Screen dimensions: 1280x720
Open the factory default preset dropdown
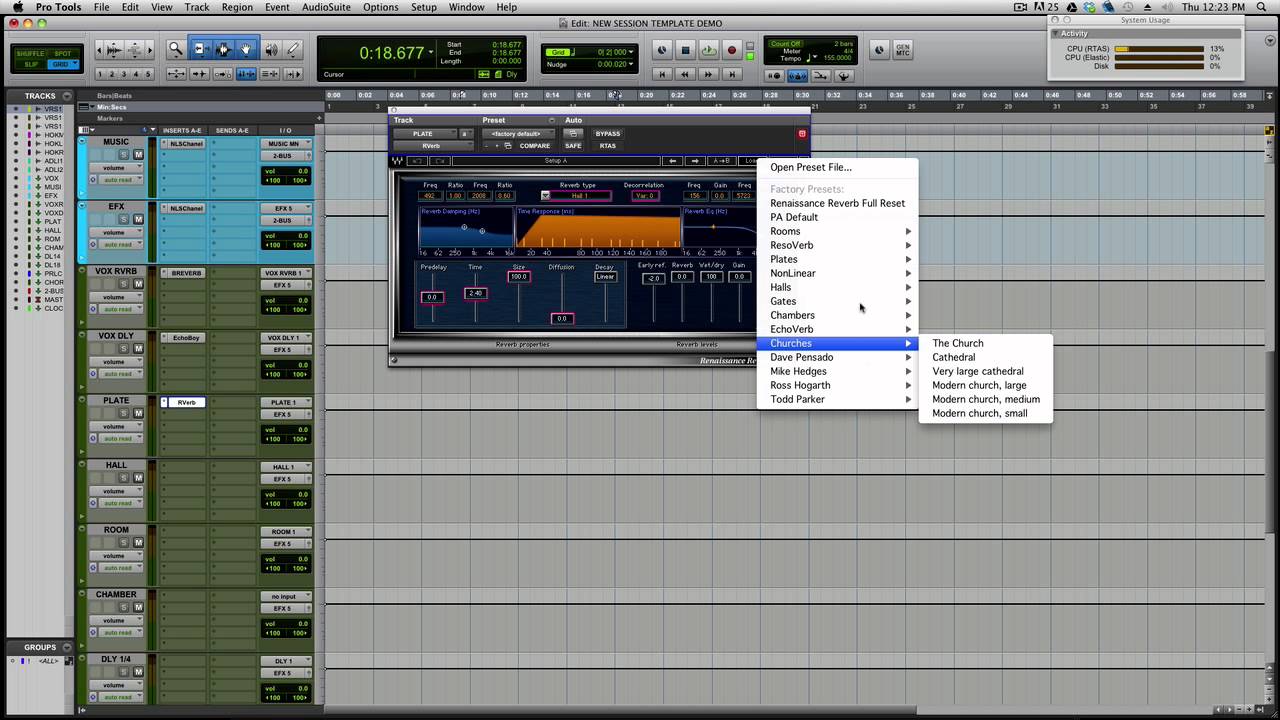(517, 133)
